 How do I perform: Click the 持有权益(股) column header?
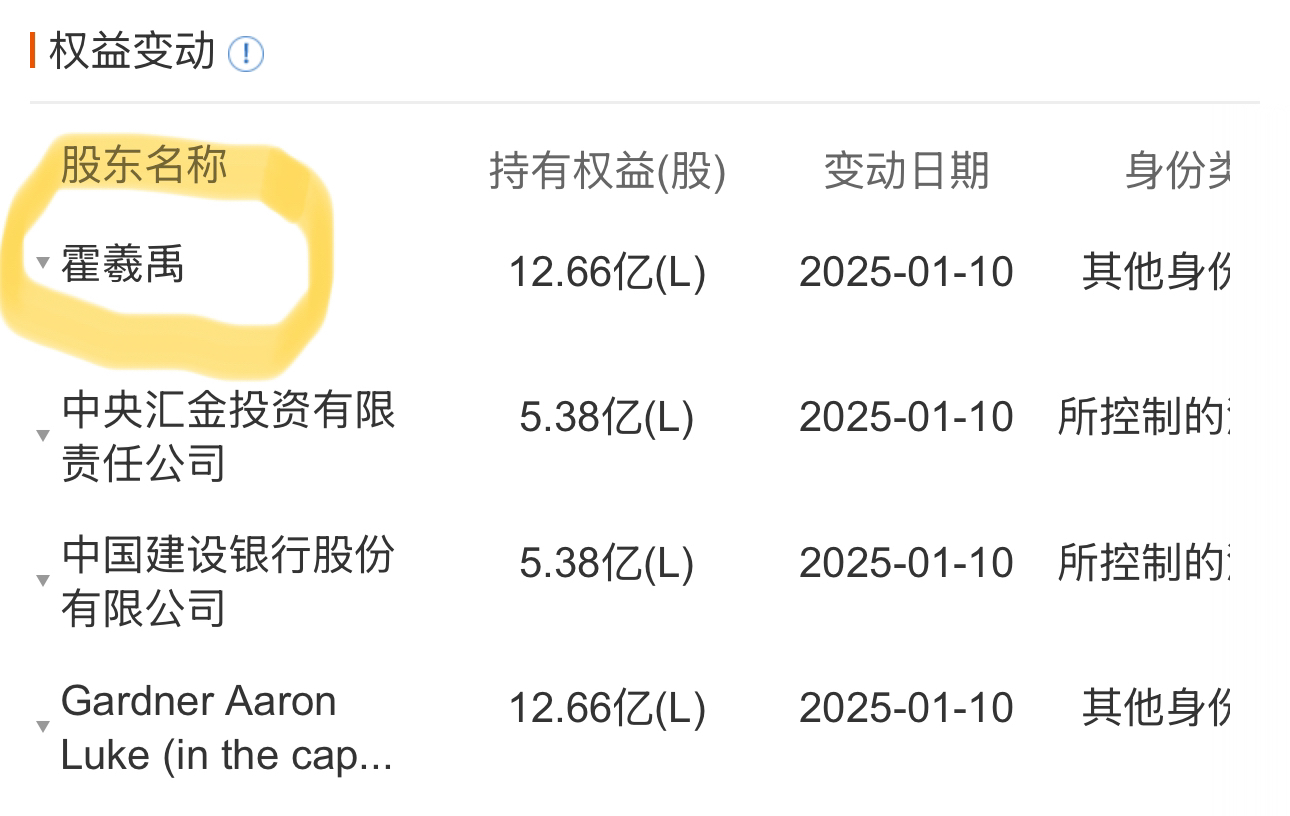(607, 171)
